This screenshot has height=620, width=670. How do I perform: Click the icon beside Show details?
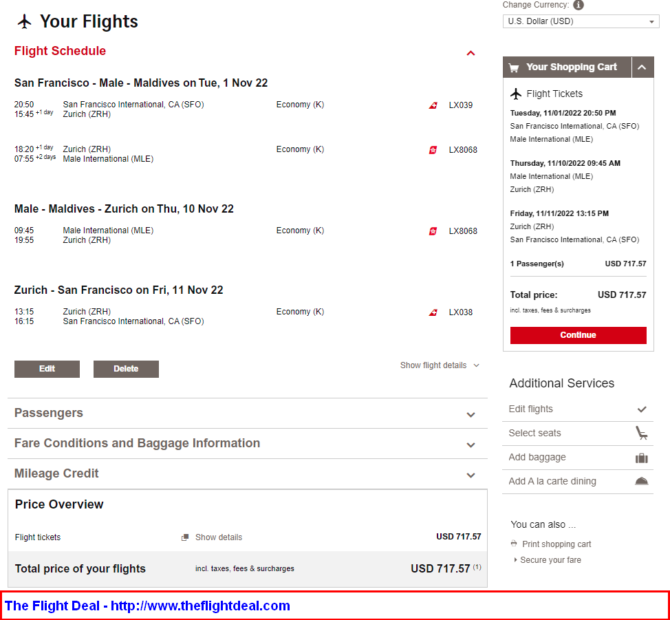coord(185,537)
